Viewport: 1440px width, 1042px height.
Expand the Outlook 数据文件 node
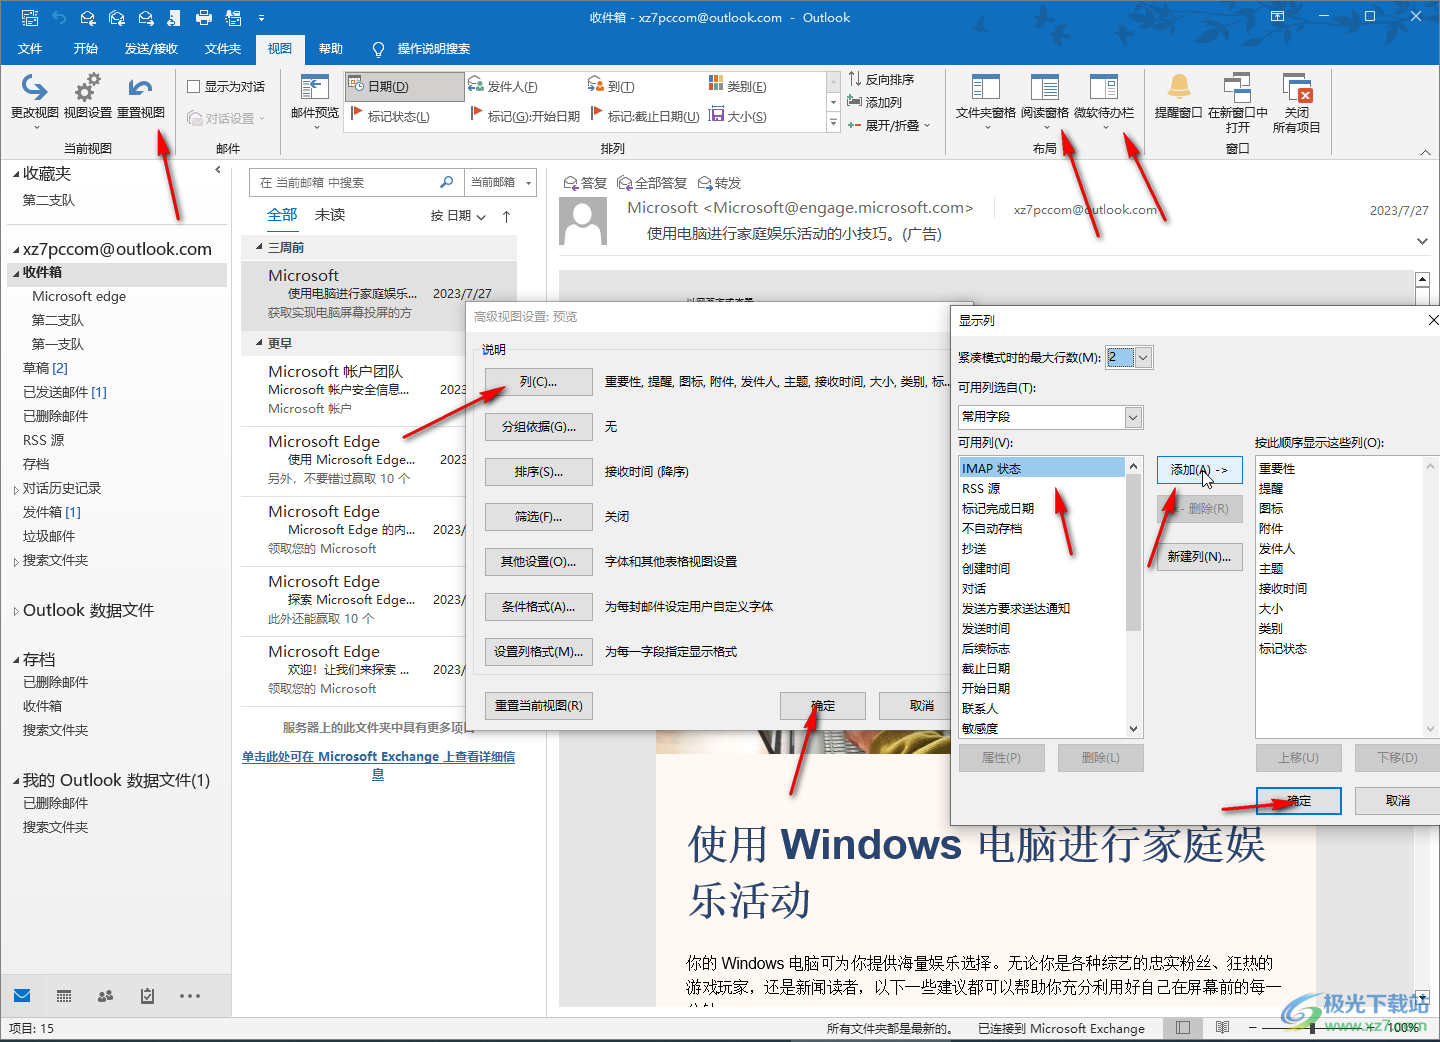pyautogui.click(x=16, y=612)
